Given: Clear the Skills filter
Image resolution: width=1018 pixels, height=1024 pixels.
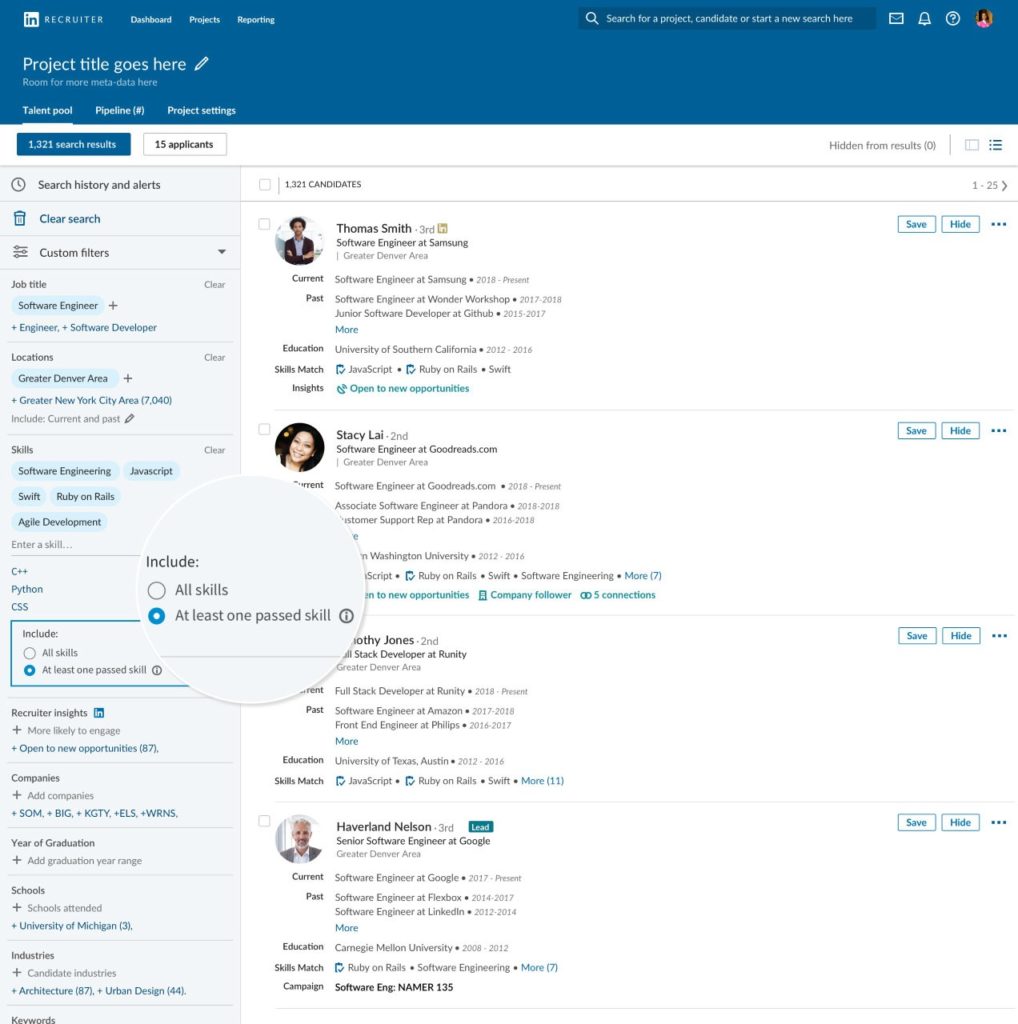Looking at the screenshot, I should pos(215,451).
